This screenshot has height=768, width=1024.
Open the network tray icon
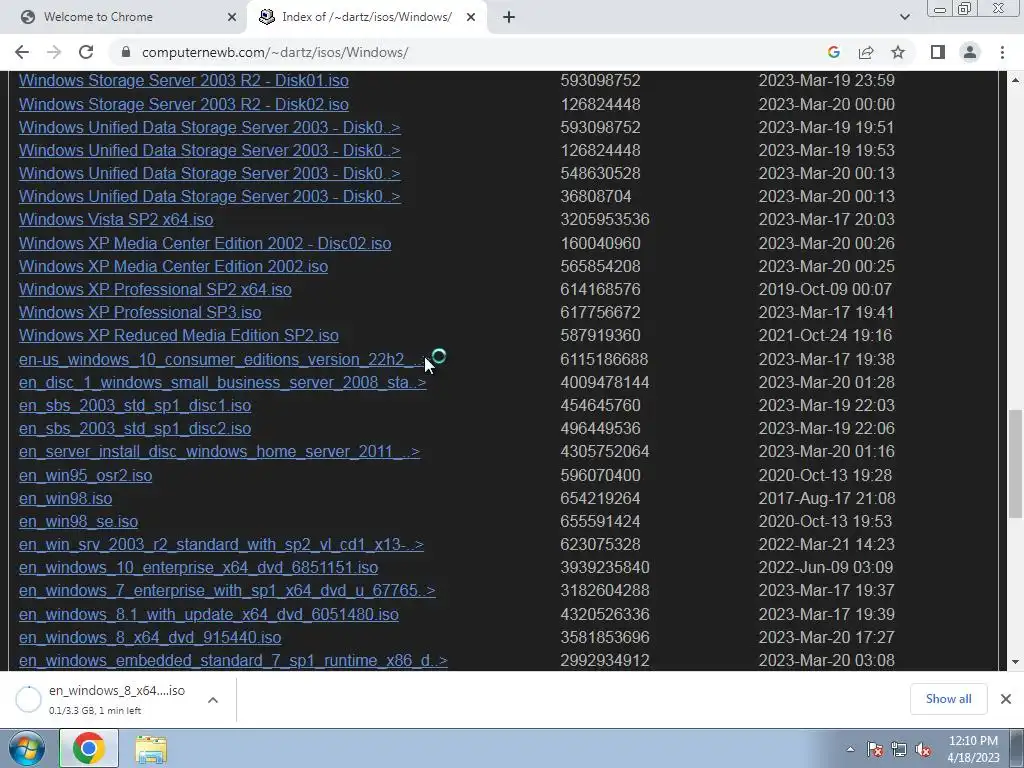pos(899,750)
